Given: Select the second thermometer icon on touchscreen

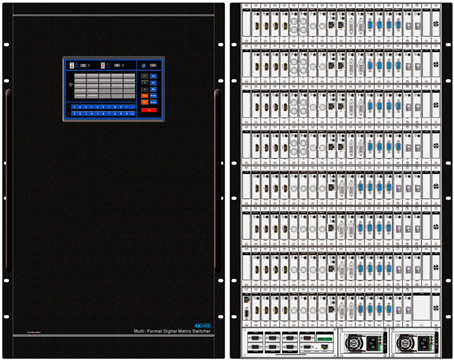Looking at the screenshot, I should click(103, 65).
